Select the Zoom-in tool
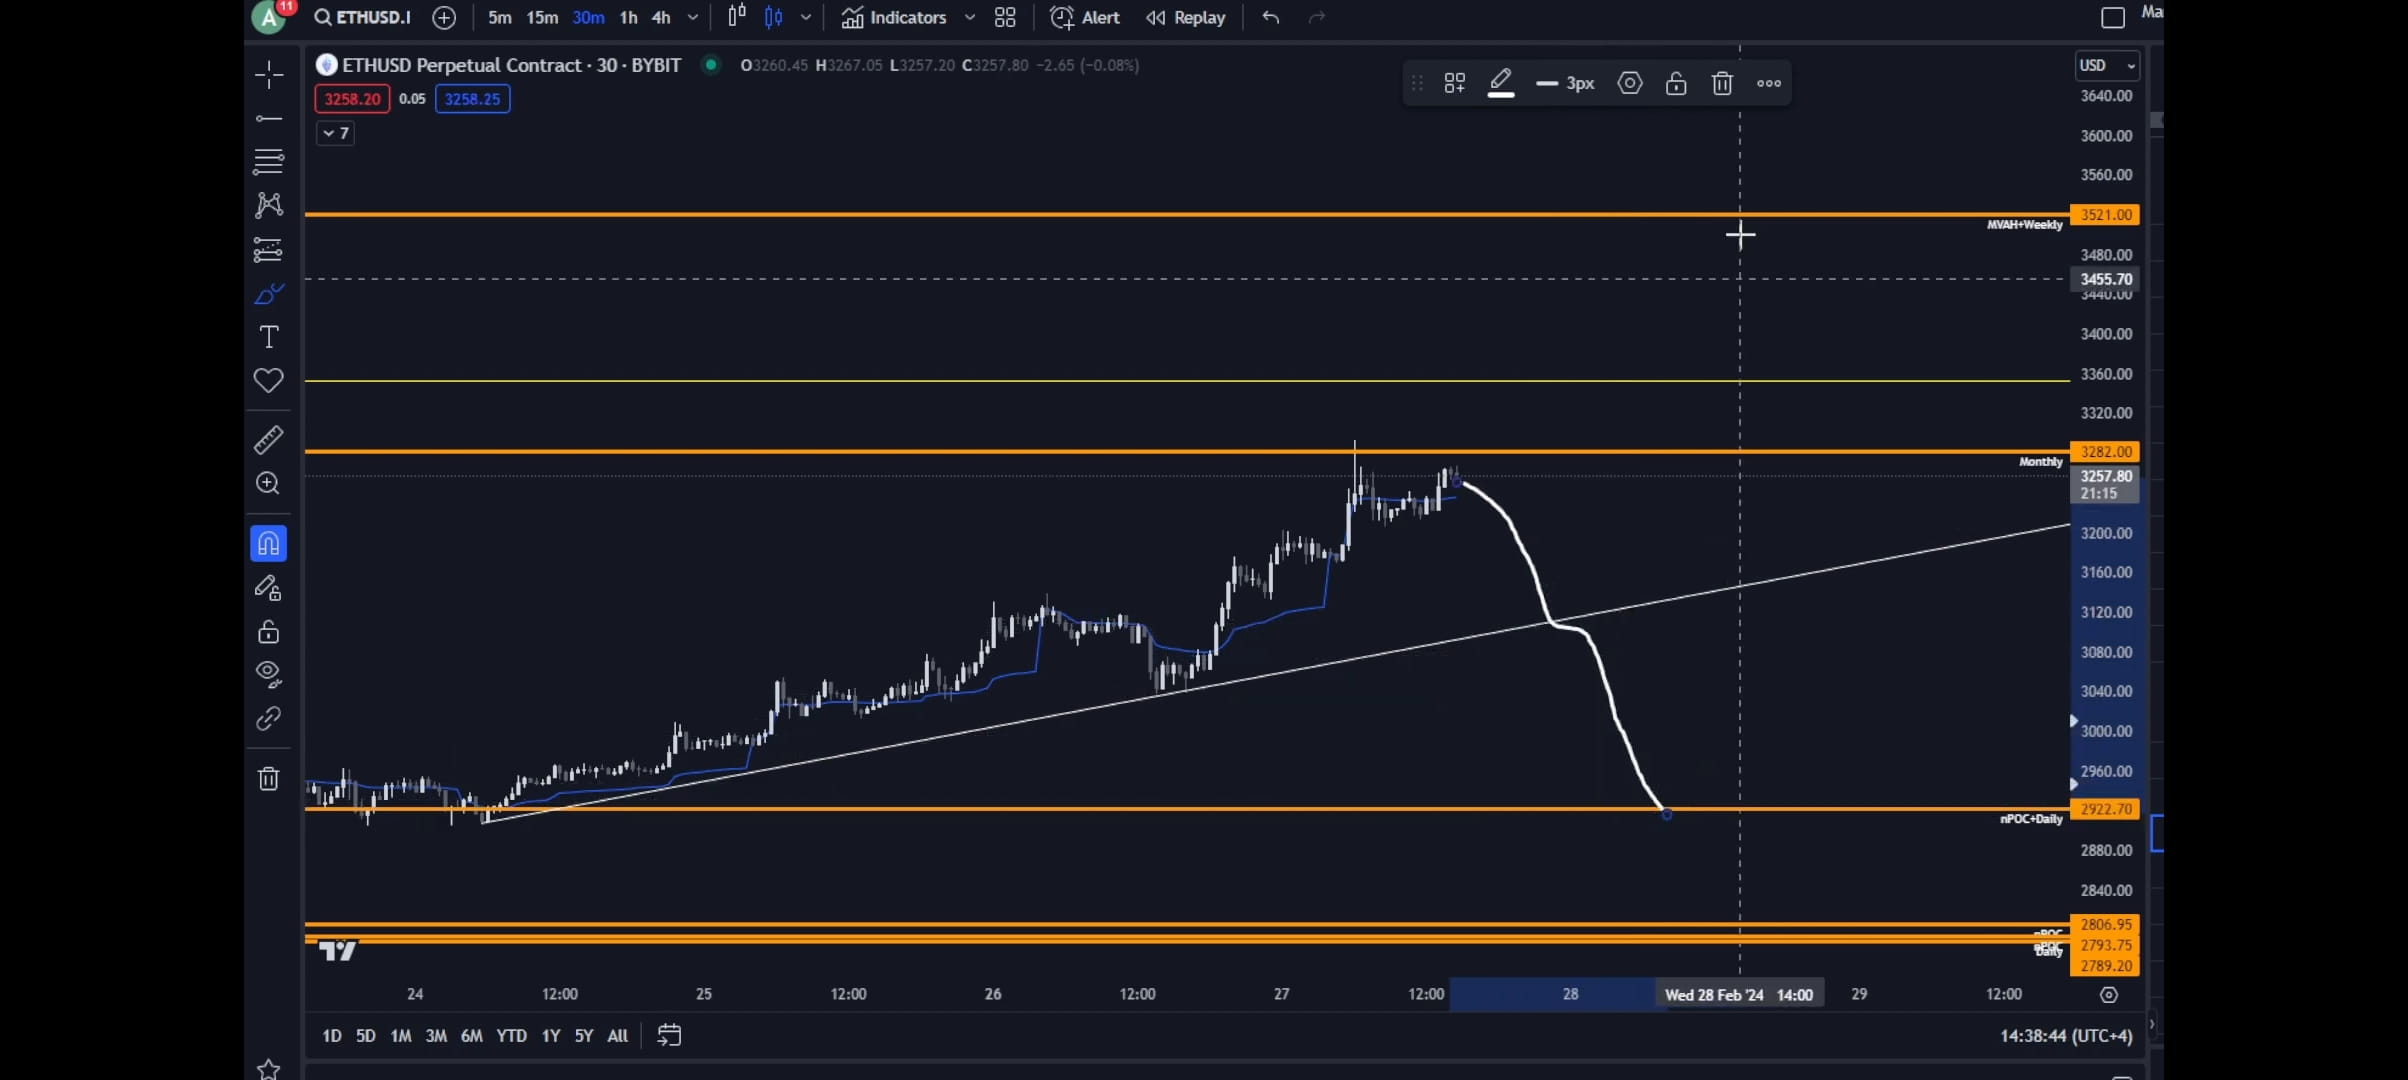 point(268,484)
